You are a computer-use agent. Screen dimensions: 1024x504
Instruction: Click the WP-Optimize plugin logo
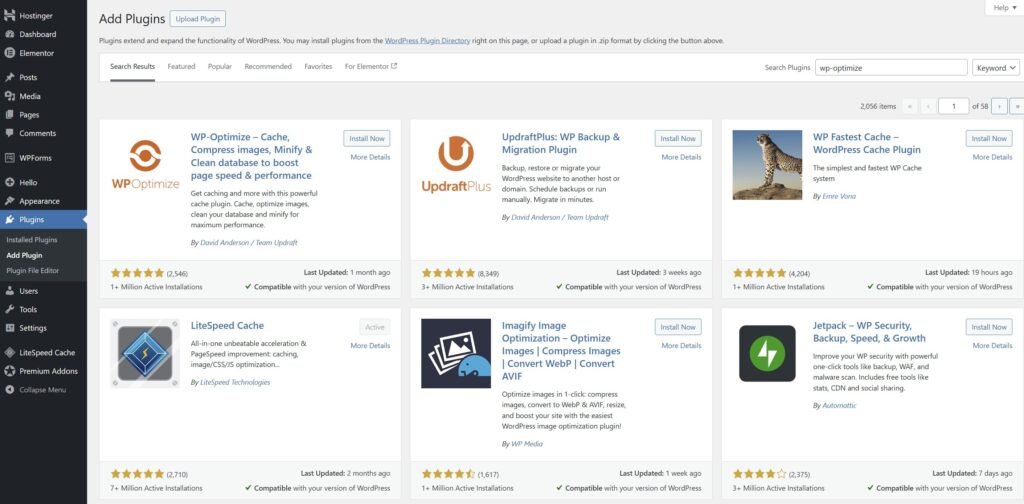[x=145, y=164]
